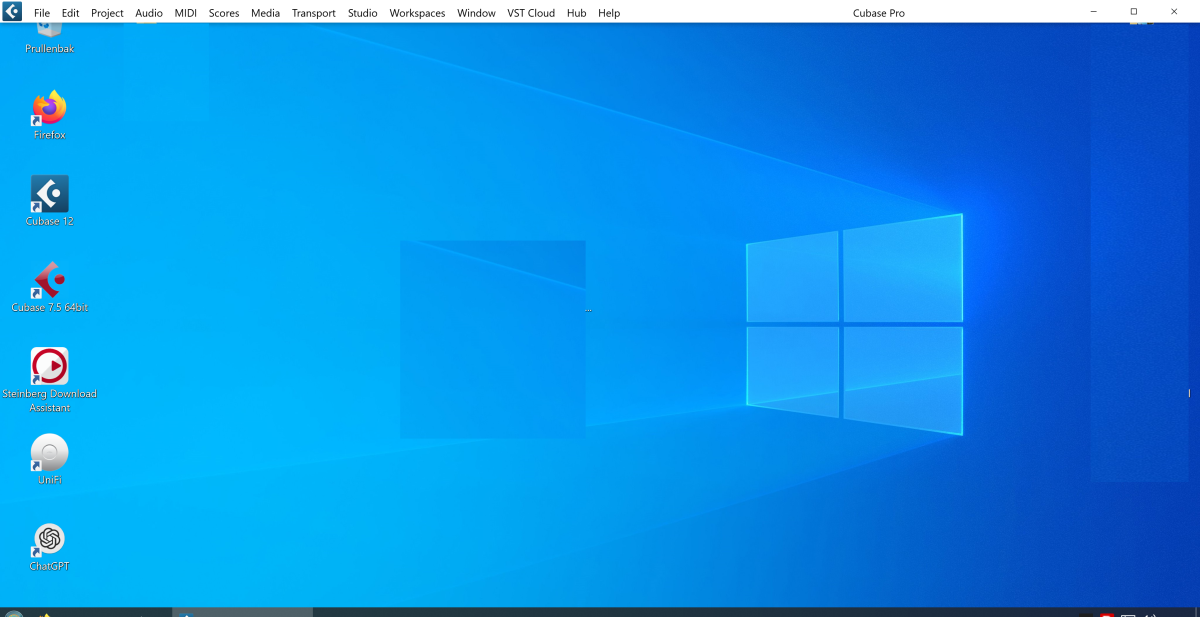
Task: Open the Hub menu
Action: point(576,13)
